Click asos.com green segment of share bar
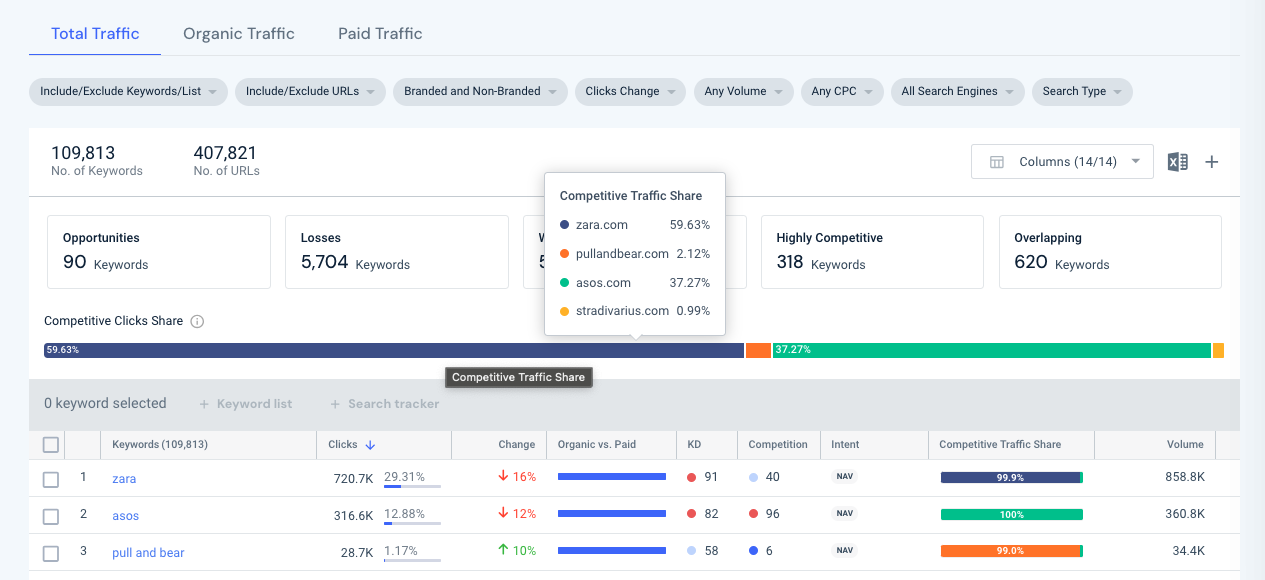 pos(991,350)
